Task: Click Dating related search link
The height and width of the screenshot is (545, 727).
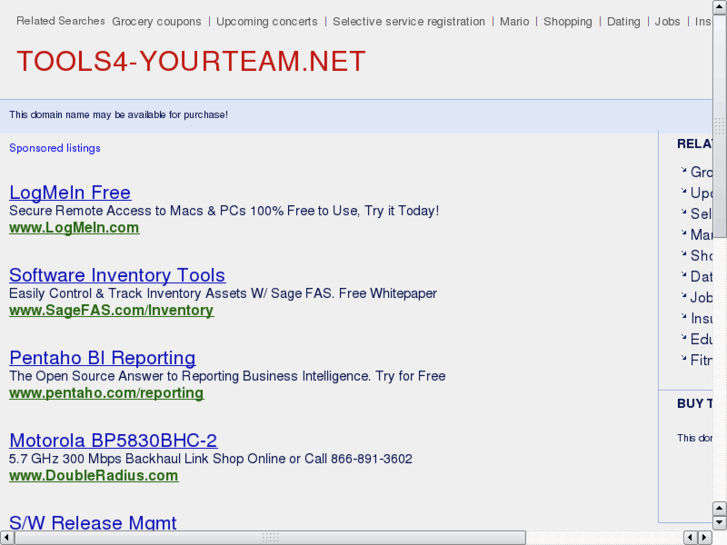Action: click(623, 22)
